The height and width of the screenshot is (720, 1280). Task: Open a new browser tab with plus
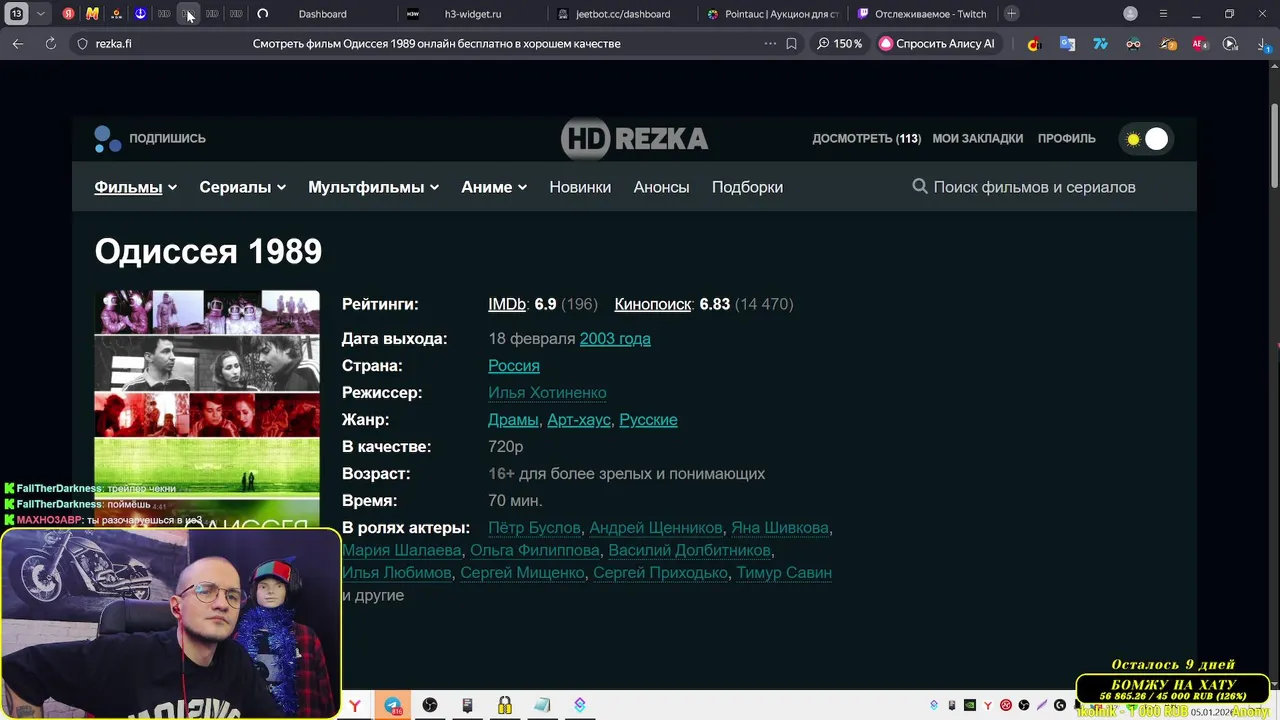point(1012,14)
